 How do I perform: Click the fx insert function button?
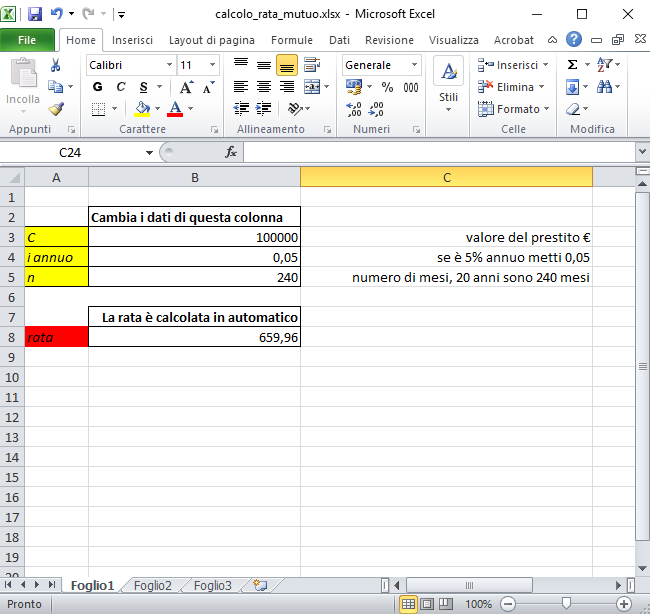231,152
